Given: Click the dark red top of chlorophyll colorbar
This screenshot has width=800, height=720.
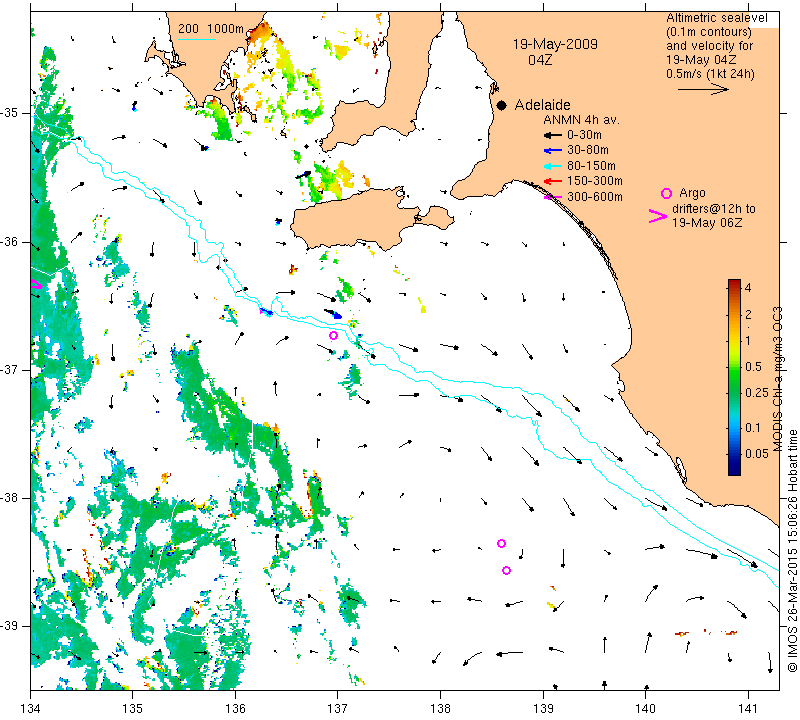Looking at the screenshot, I should click(734, 284).
